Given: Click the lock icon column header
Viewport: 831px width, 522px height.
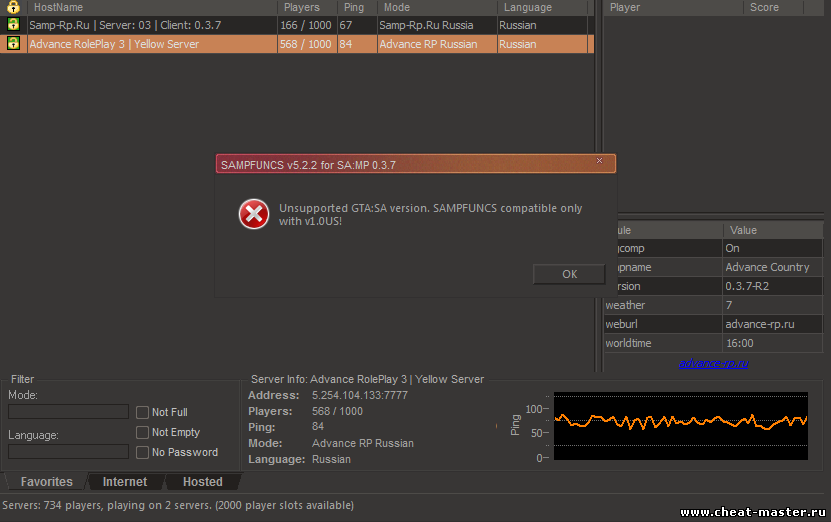Looking at the screenshot, I should pos(13,7).
